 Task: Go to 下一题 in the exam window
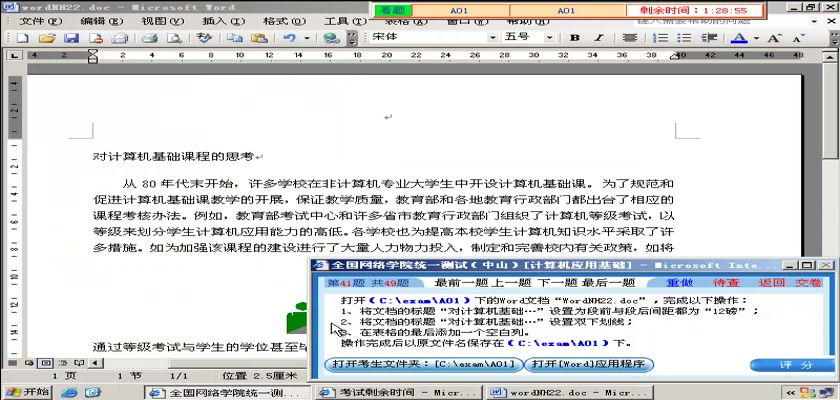556,283
